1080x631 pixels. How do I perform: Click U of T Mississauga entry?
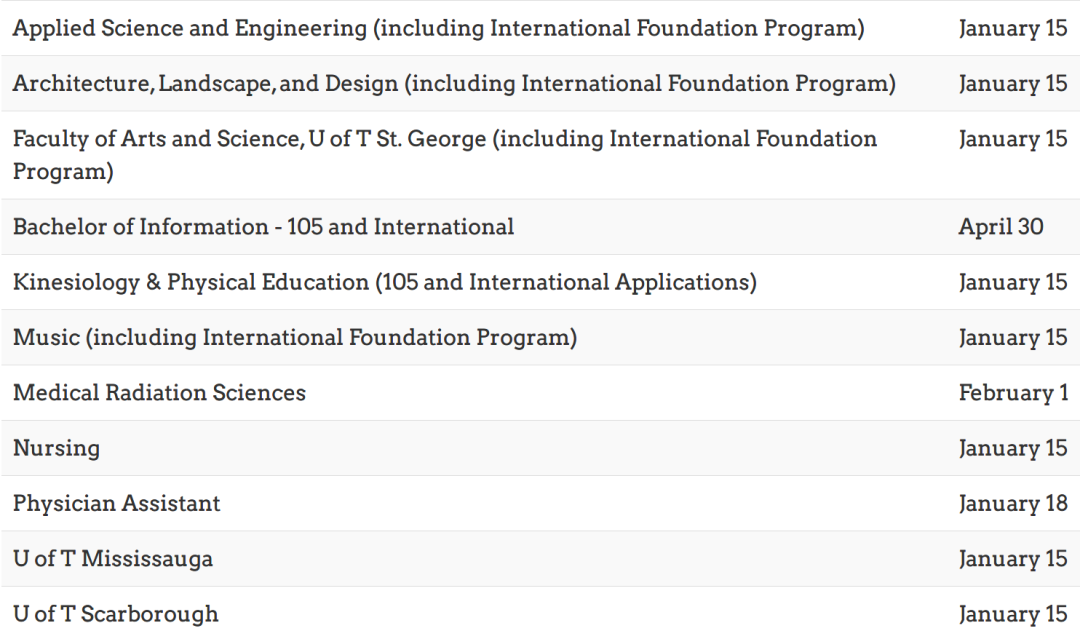[x=113, y=559]
